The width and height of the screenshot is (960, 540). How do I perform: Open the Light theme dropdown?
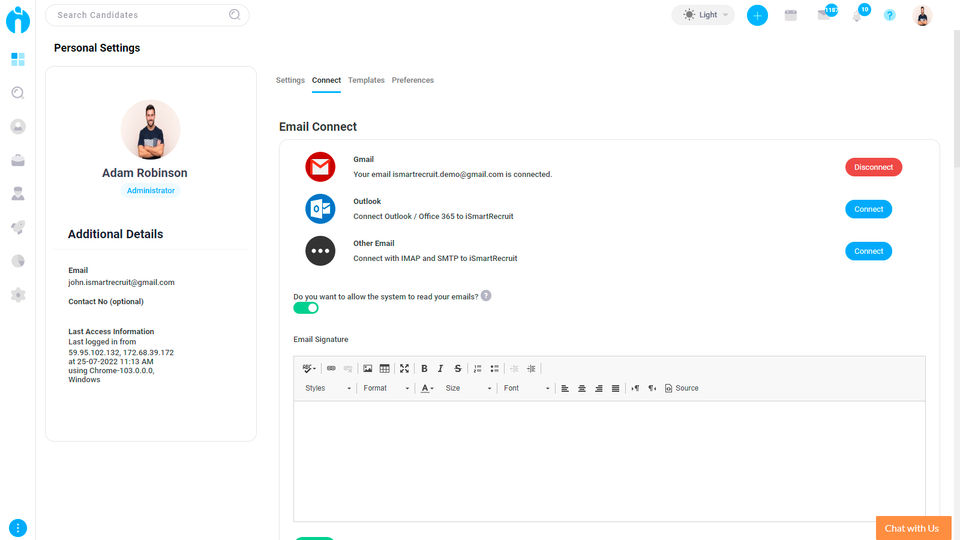click(x=703, y=15)
